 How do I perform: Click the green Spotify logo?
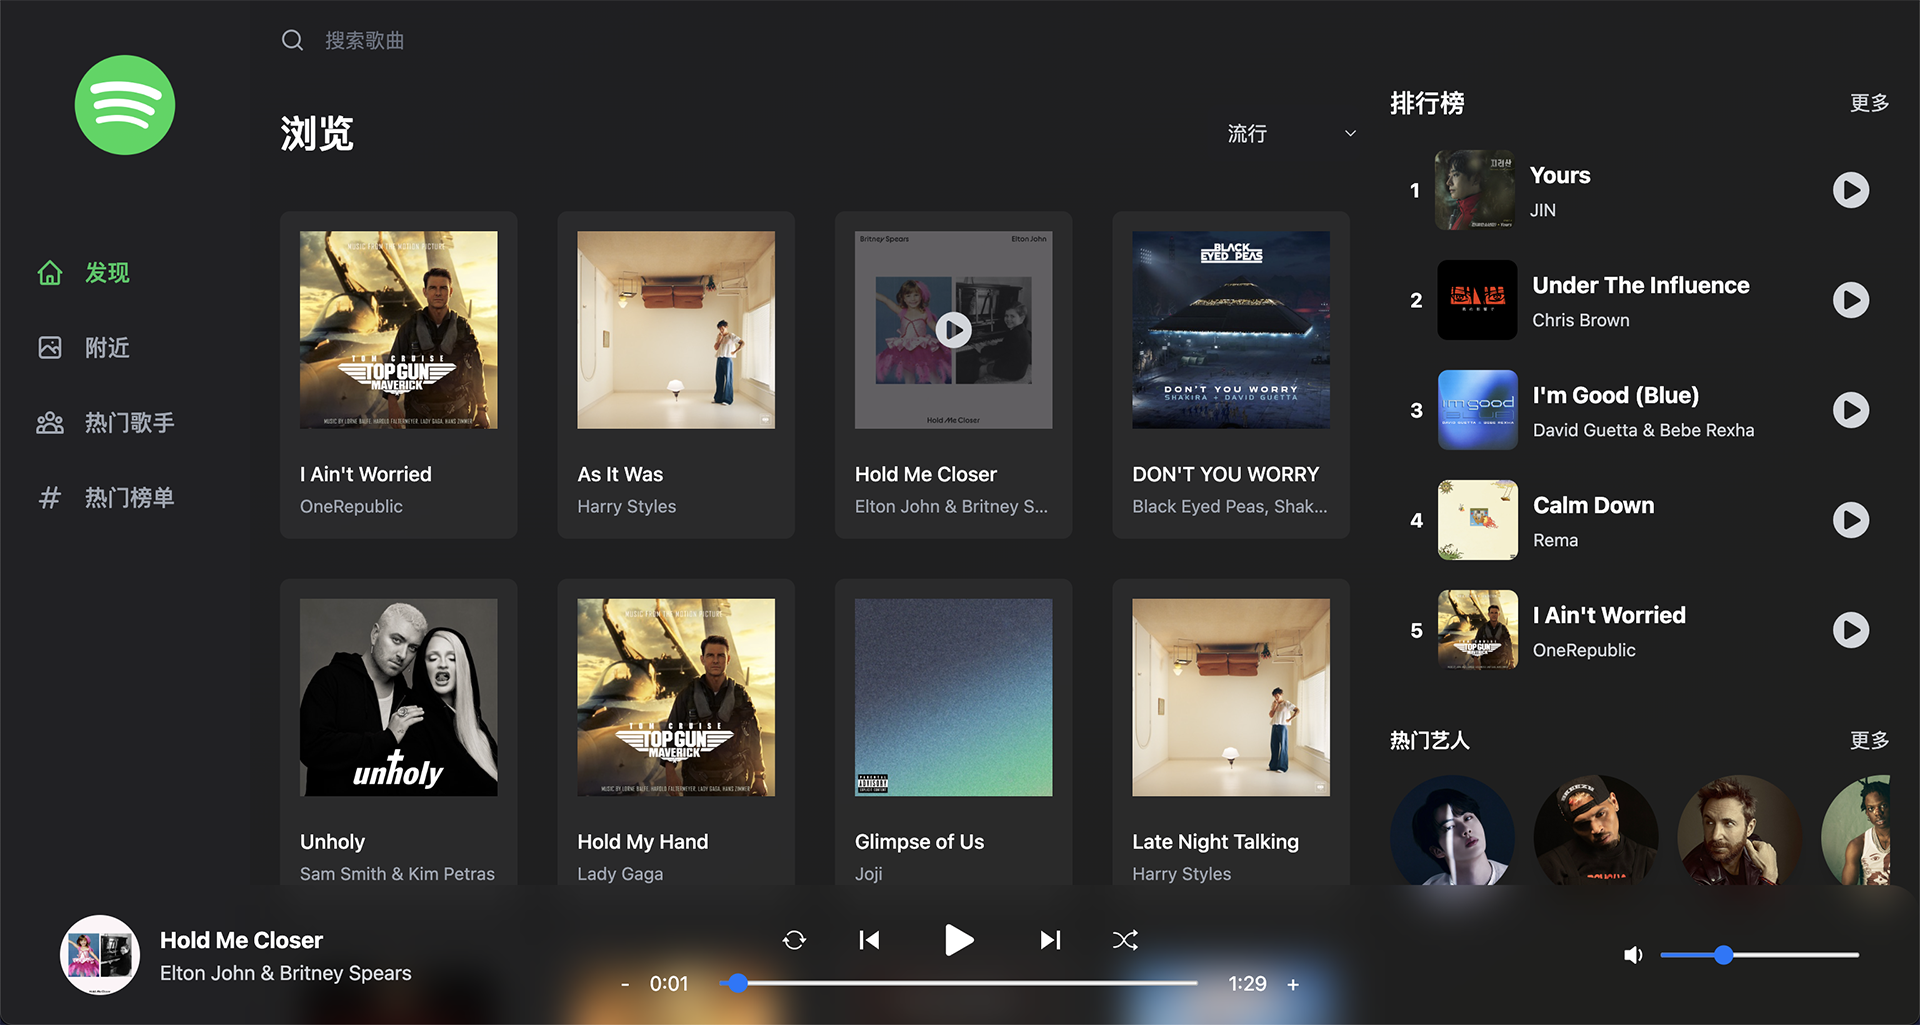125,105
